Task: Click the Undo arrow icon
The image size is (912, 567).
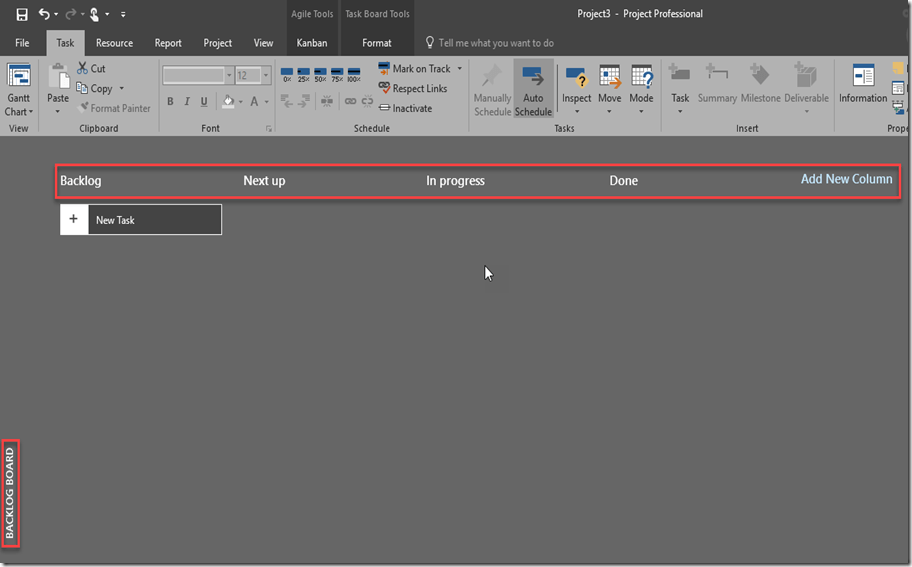Action: (x=44, y=14)
